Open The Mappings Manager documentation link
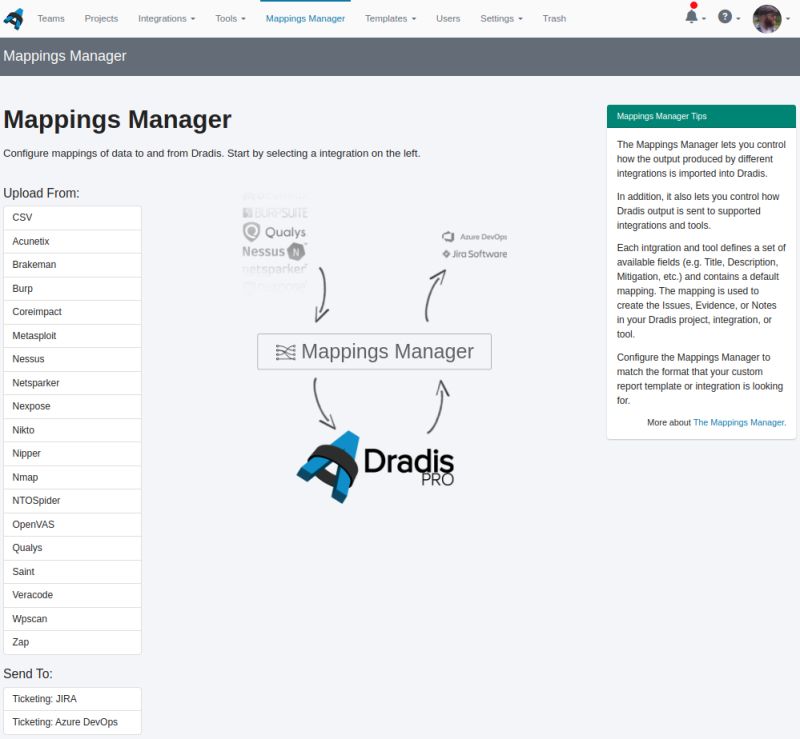800x739 pixels. (x=739, y=422)
